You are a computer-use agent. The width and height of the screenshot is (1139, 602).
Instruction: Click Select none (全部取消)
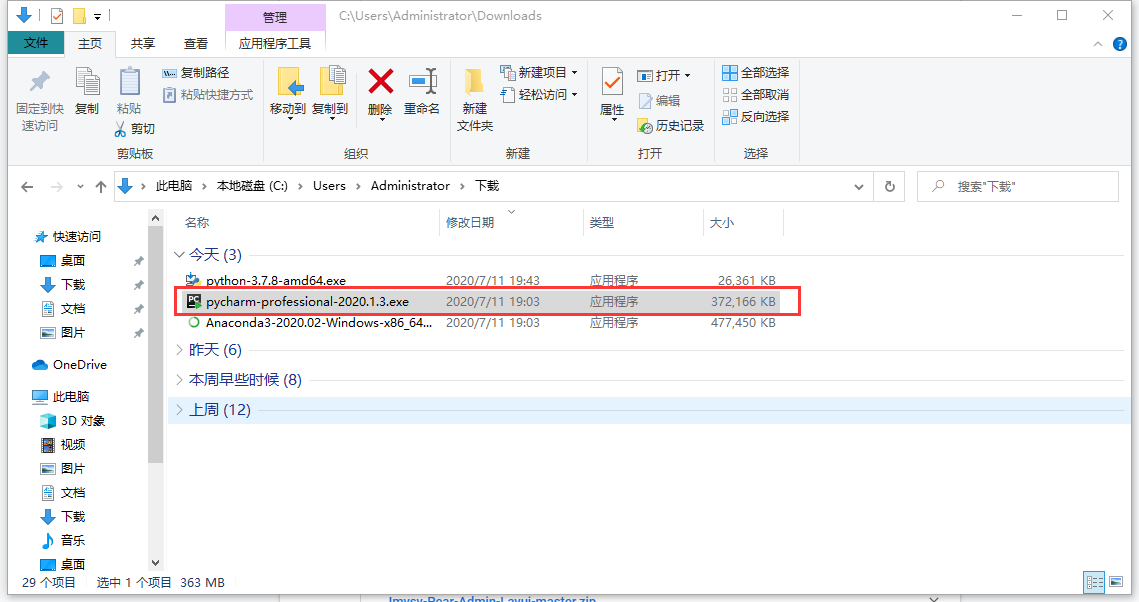[755, 94]
